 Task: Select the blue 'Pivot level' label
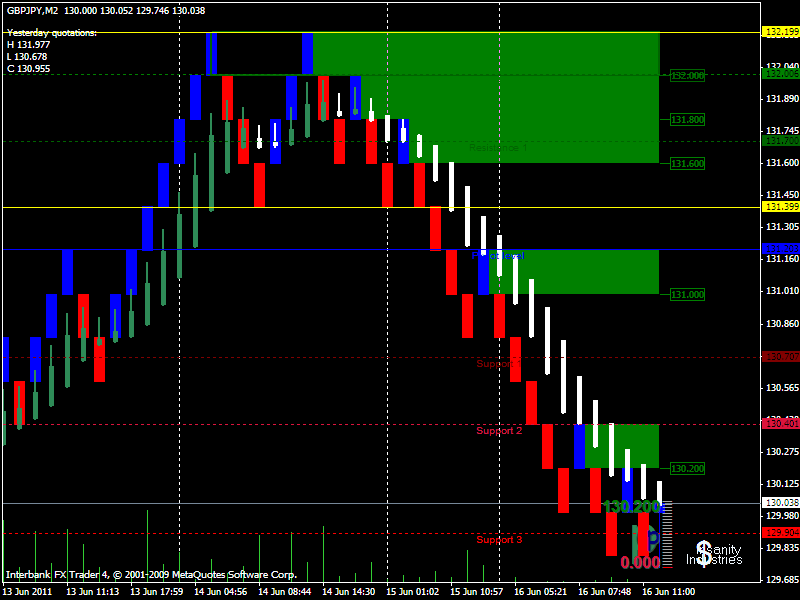click(x=498, y=256)
